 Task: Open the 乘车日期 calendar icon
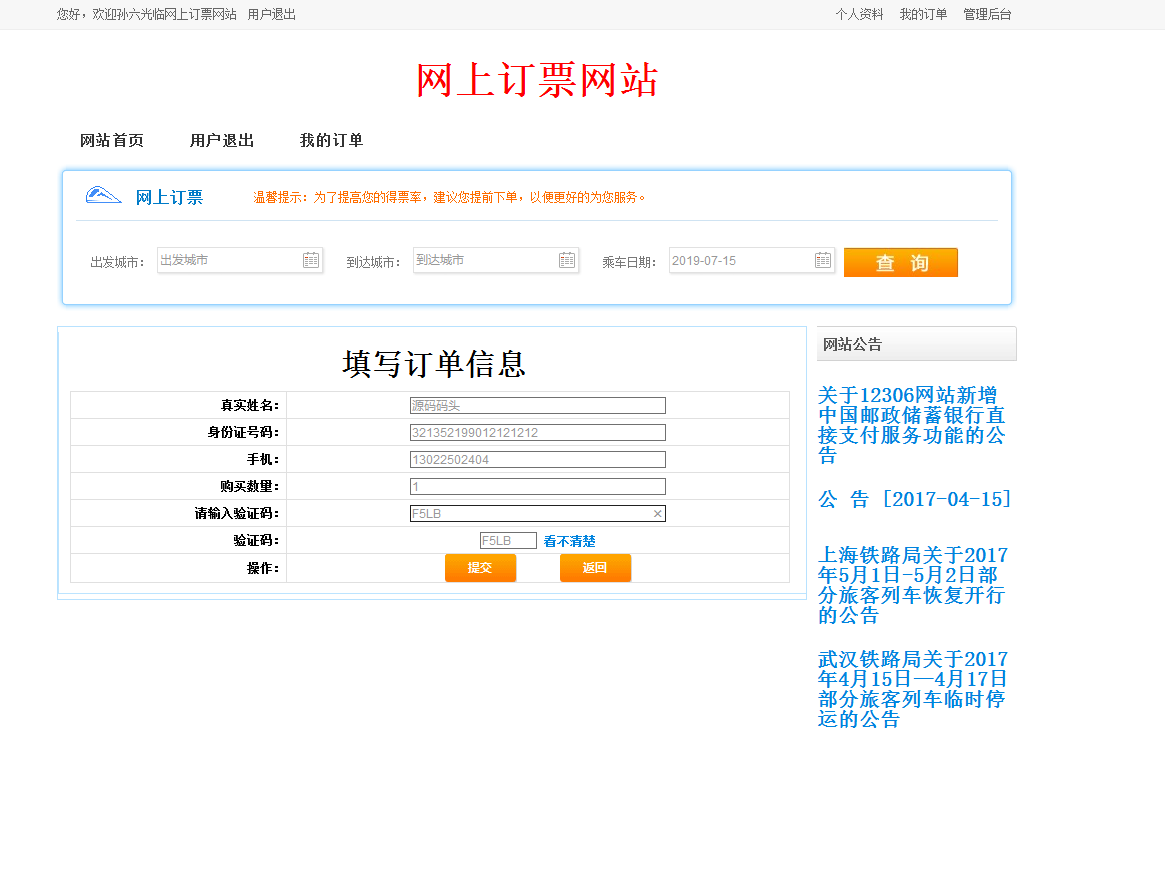tap(823, 259)
